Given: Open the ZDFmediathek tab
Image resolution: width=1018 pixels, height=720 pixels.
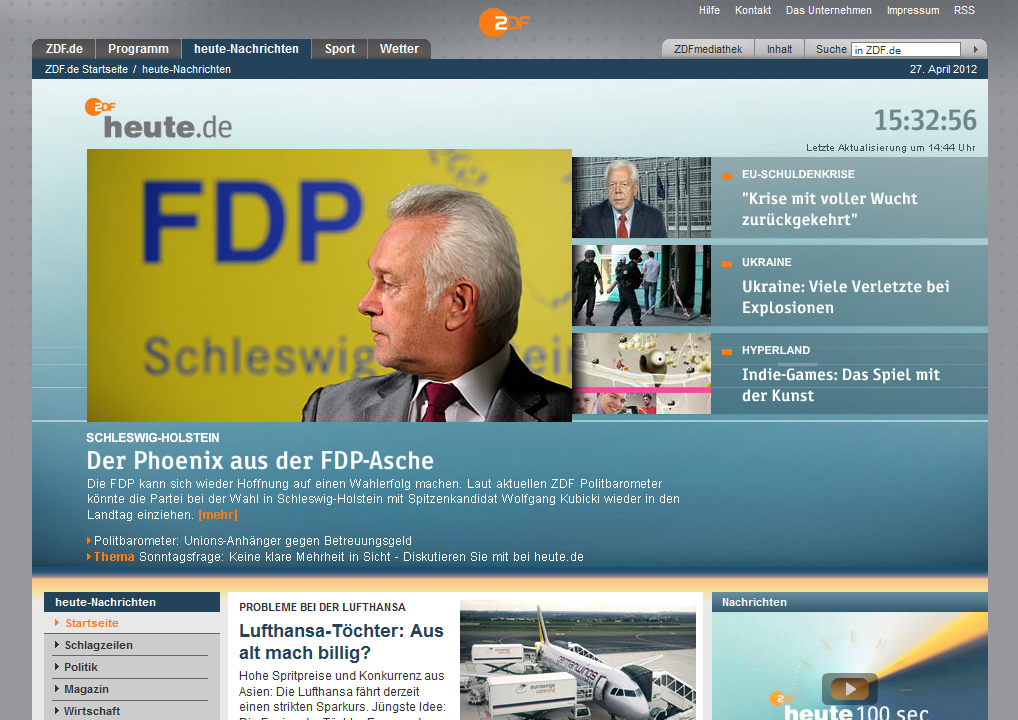Looking at the screenshot, I should [x=708, y=49].
